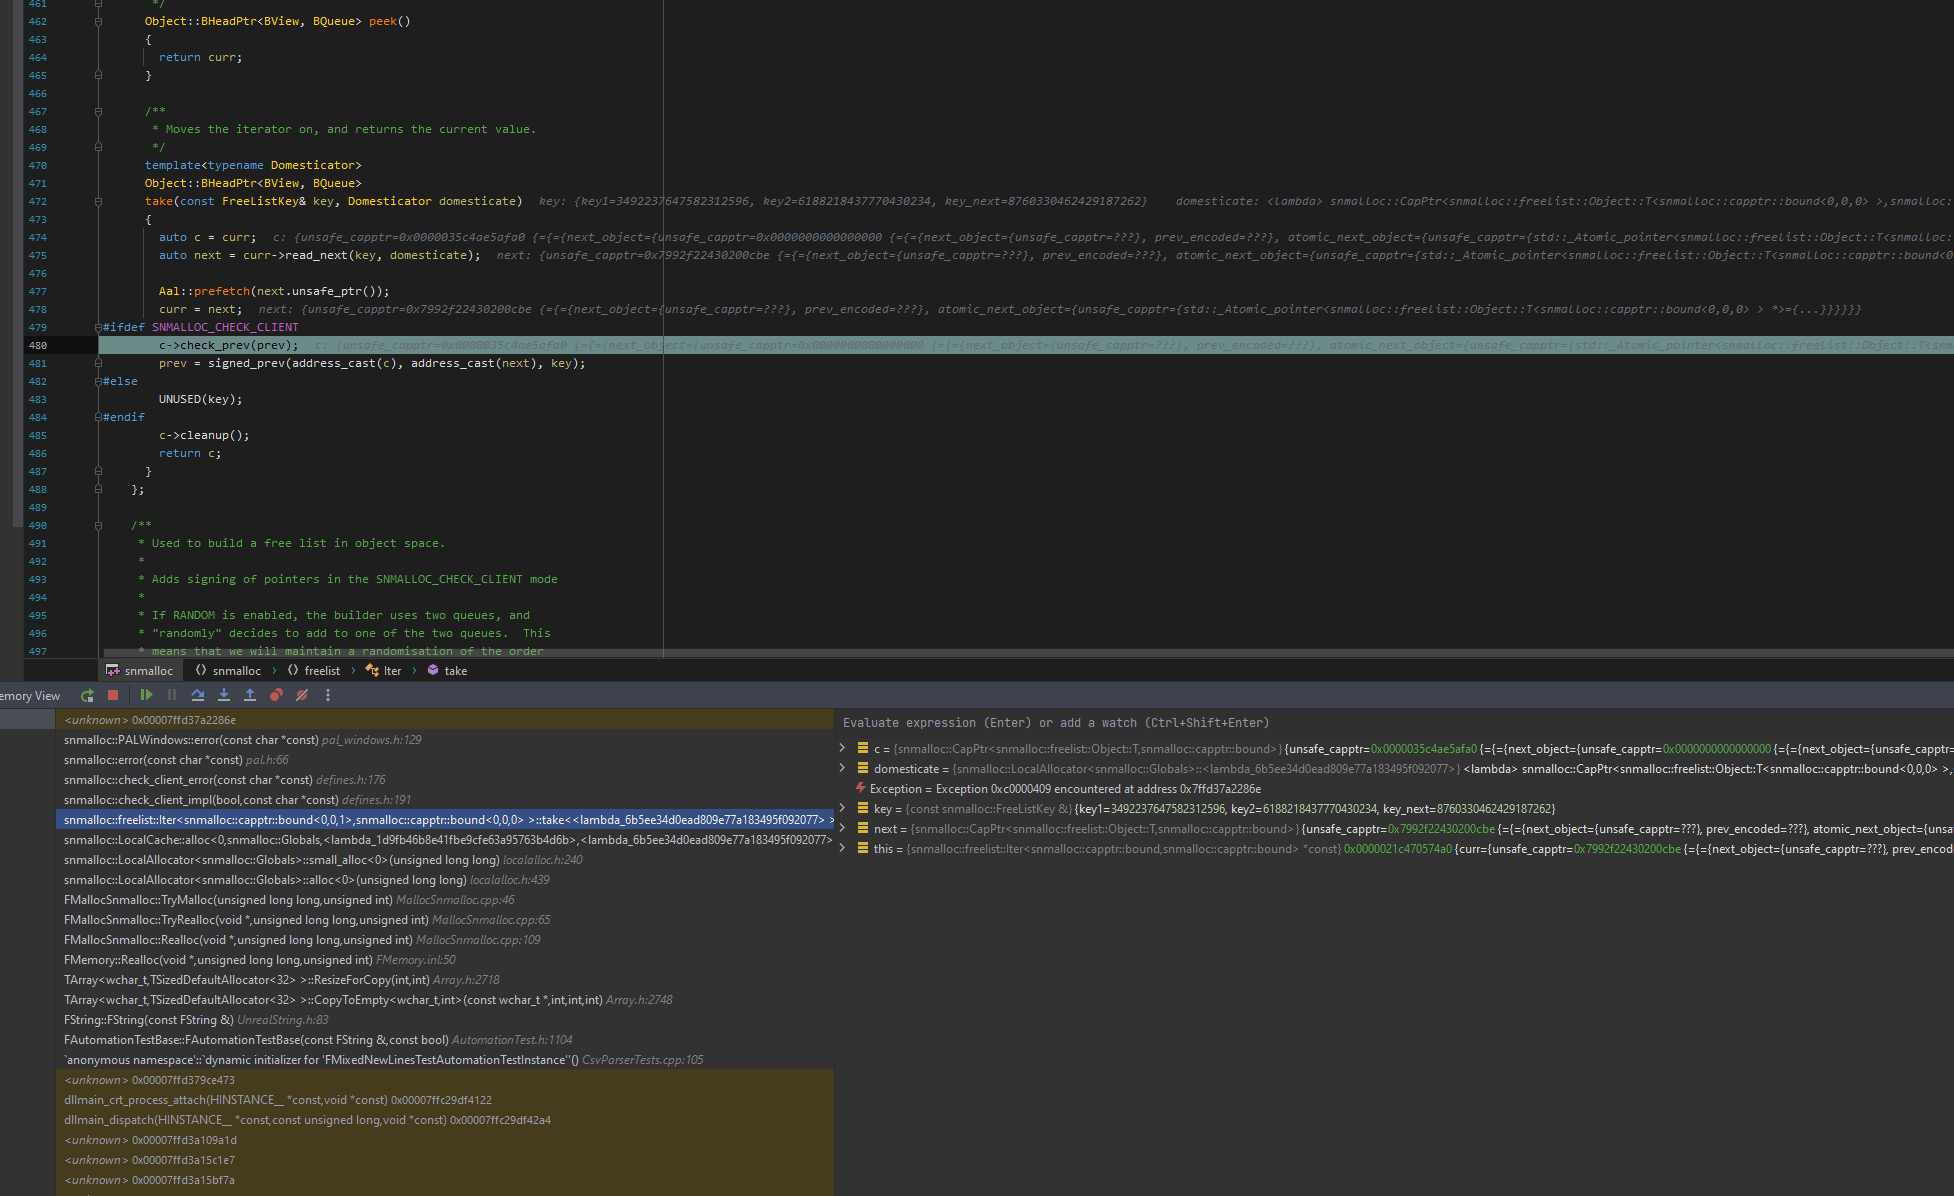Select the TArray ResizeForCopy frame
Screen dimensions: 1954x1196
[445, 980]
